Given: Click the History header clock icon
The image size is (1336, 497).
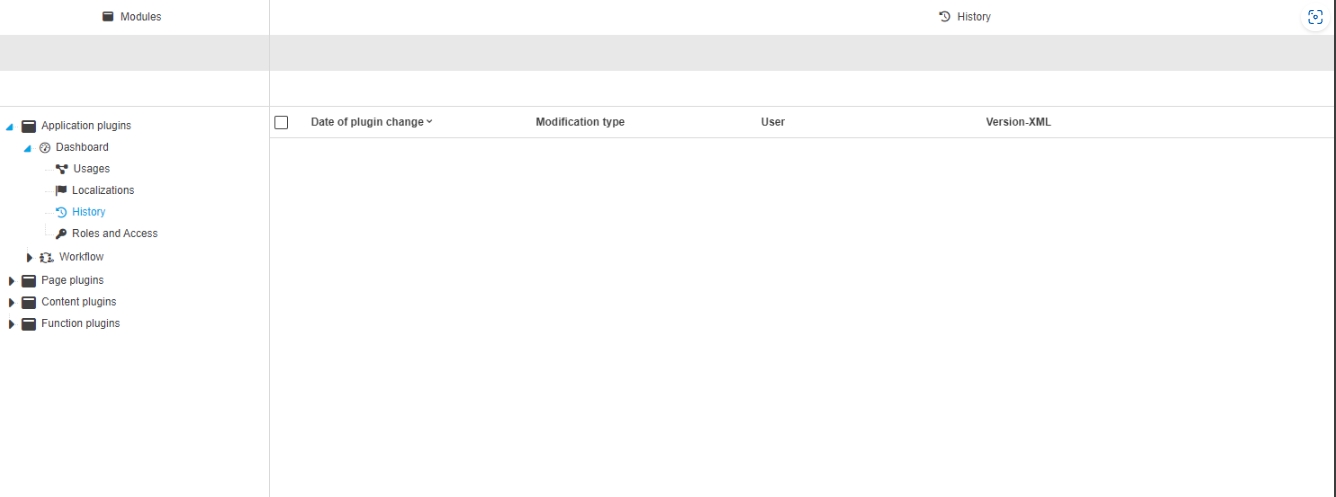Looking at the screenshot, I should point(943,17).
